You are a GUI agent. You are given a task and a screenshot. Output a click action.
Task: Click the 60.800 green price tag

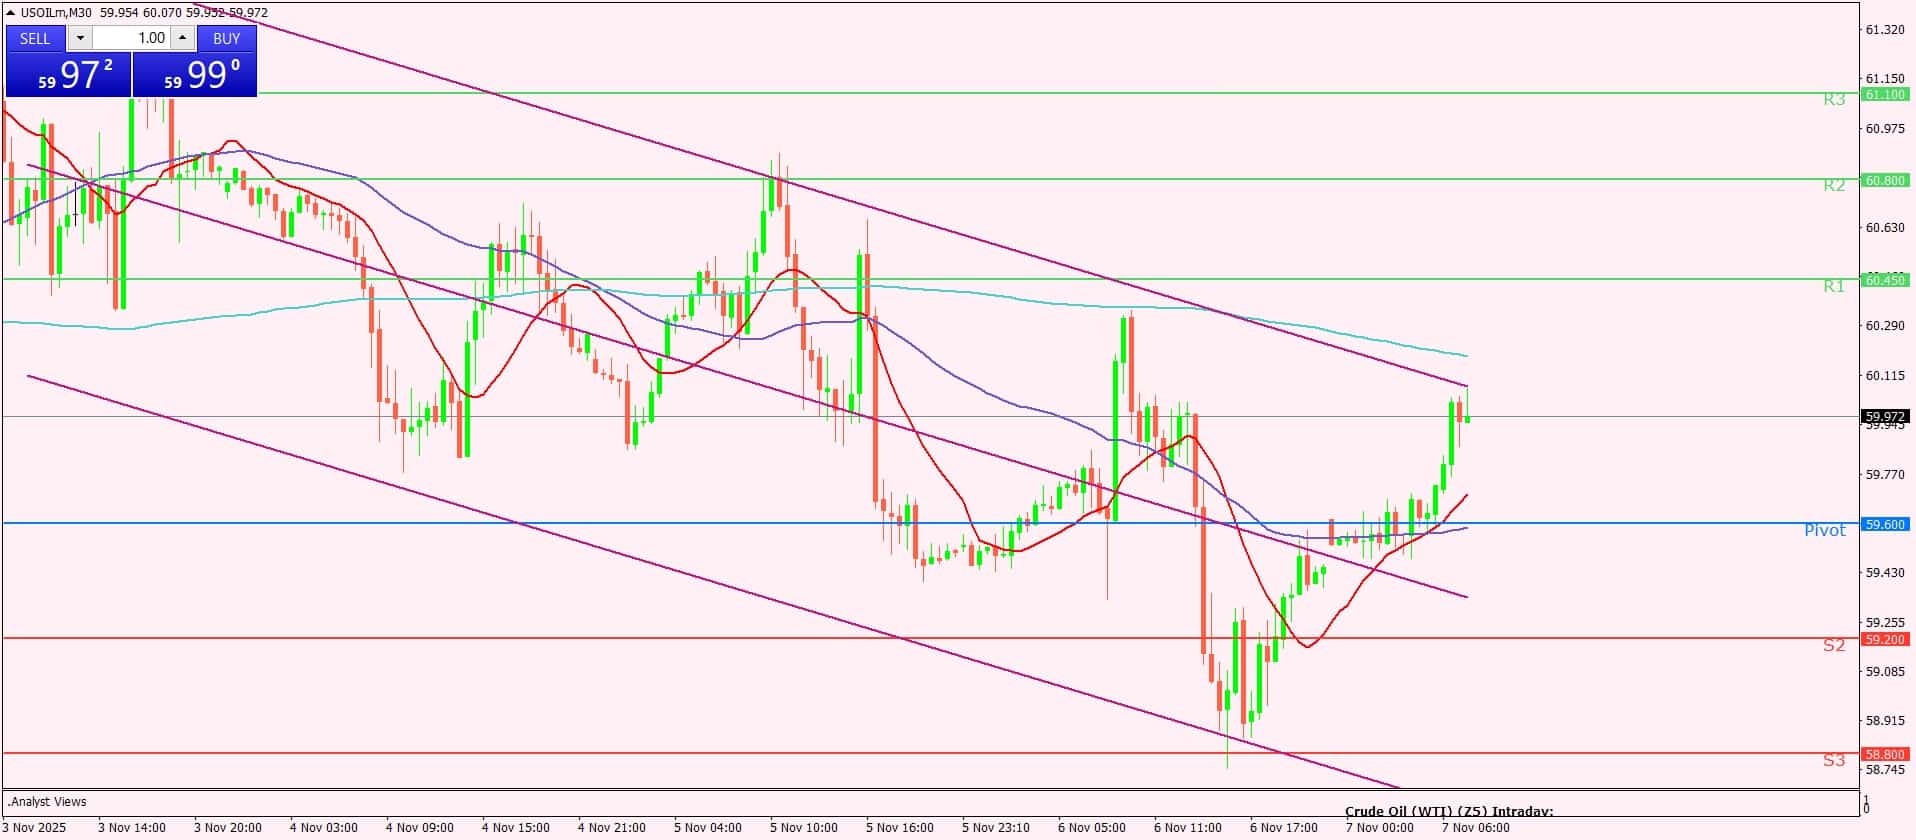pos(1884,180)
